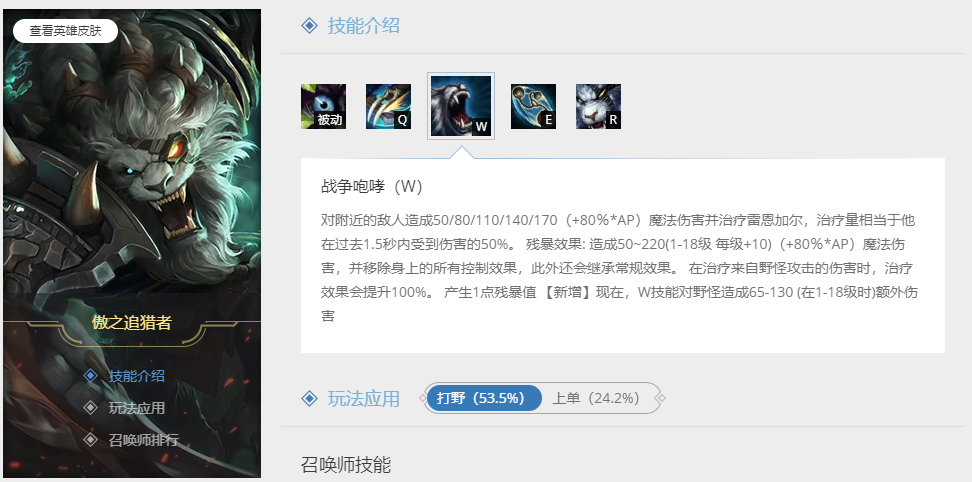Click diamond icon beside sidebar 玩法应用
The height and width of the screenshot is (482, 972).
click(91, 408)
